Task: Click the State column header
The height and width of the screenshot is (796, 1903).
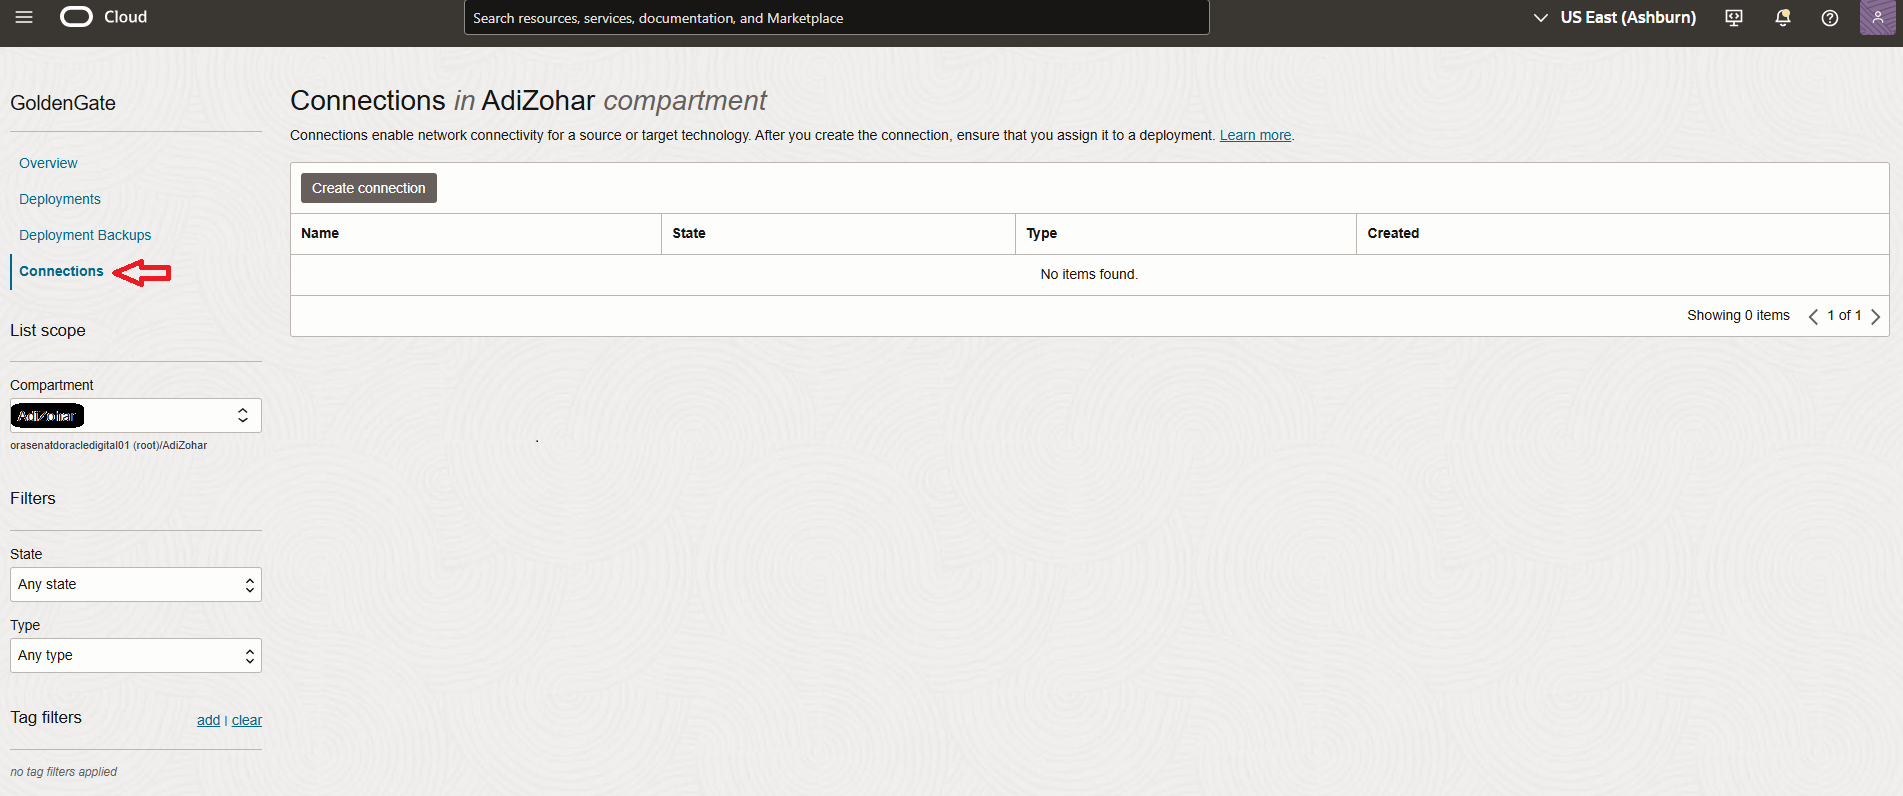Action: (x=838, y=233)
